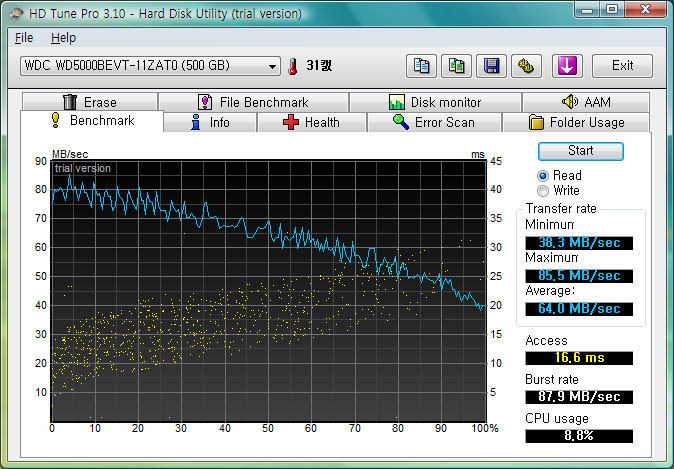The height and width of the screenshot is (469, 674).
Task: Switch to the Error Scan tab
Action: click(433, 122)
